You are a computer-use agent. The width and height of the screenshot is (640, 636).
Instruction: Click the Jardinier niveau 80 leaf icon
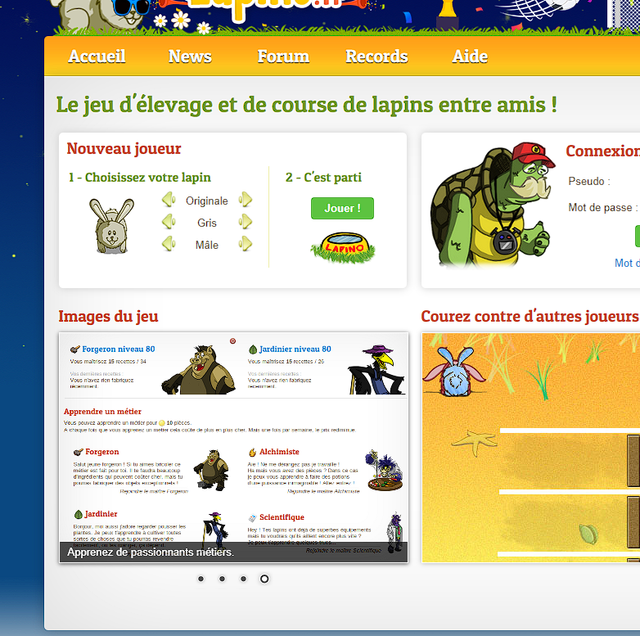click(x=253, y=349)
